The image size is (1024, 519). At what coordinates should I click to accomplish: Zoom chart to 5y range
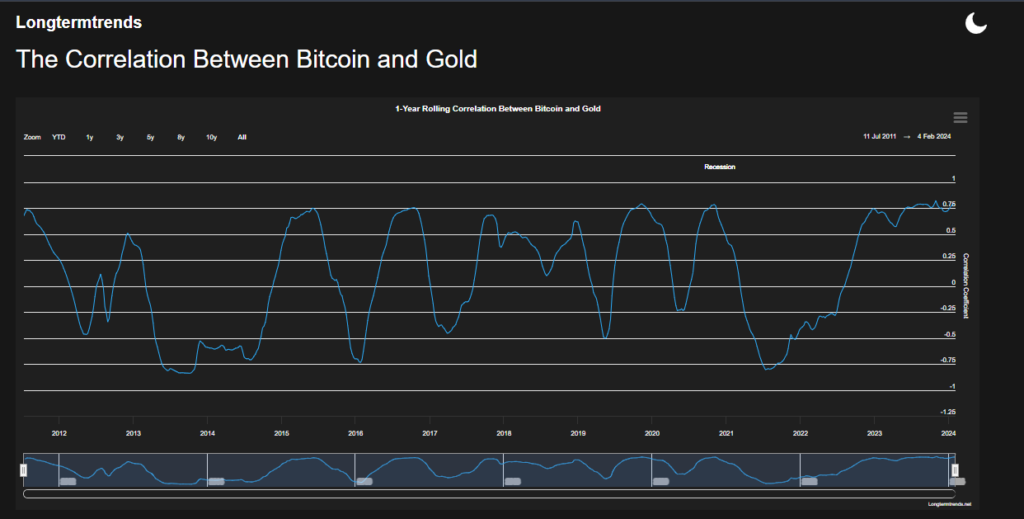[150, 136]
